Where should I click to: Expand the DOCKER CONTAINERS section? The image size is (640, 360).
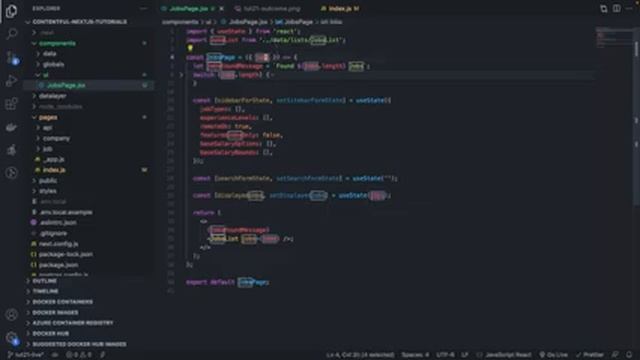tap(62, 302)
